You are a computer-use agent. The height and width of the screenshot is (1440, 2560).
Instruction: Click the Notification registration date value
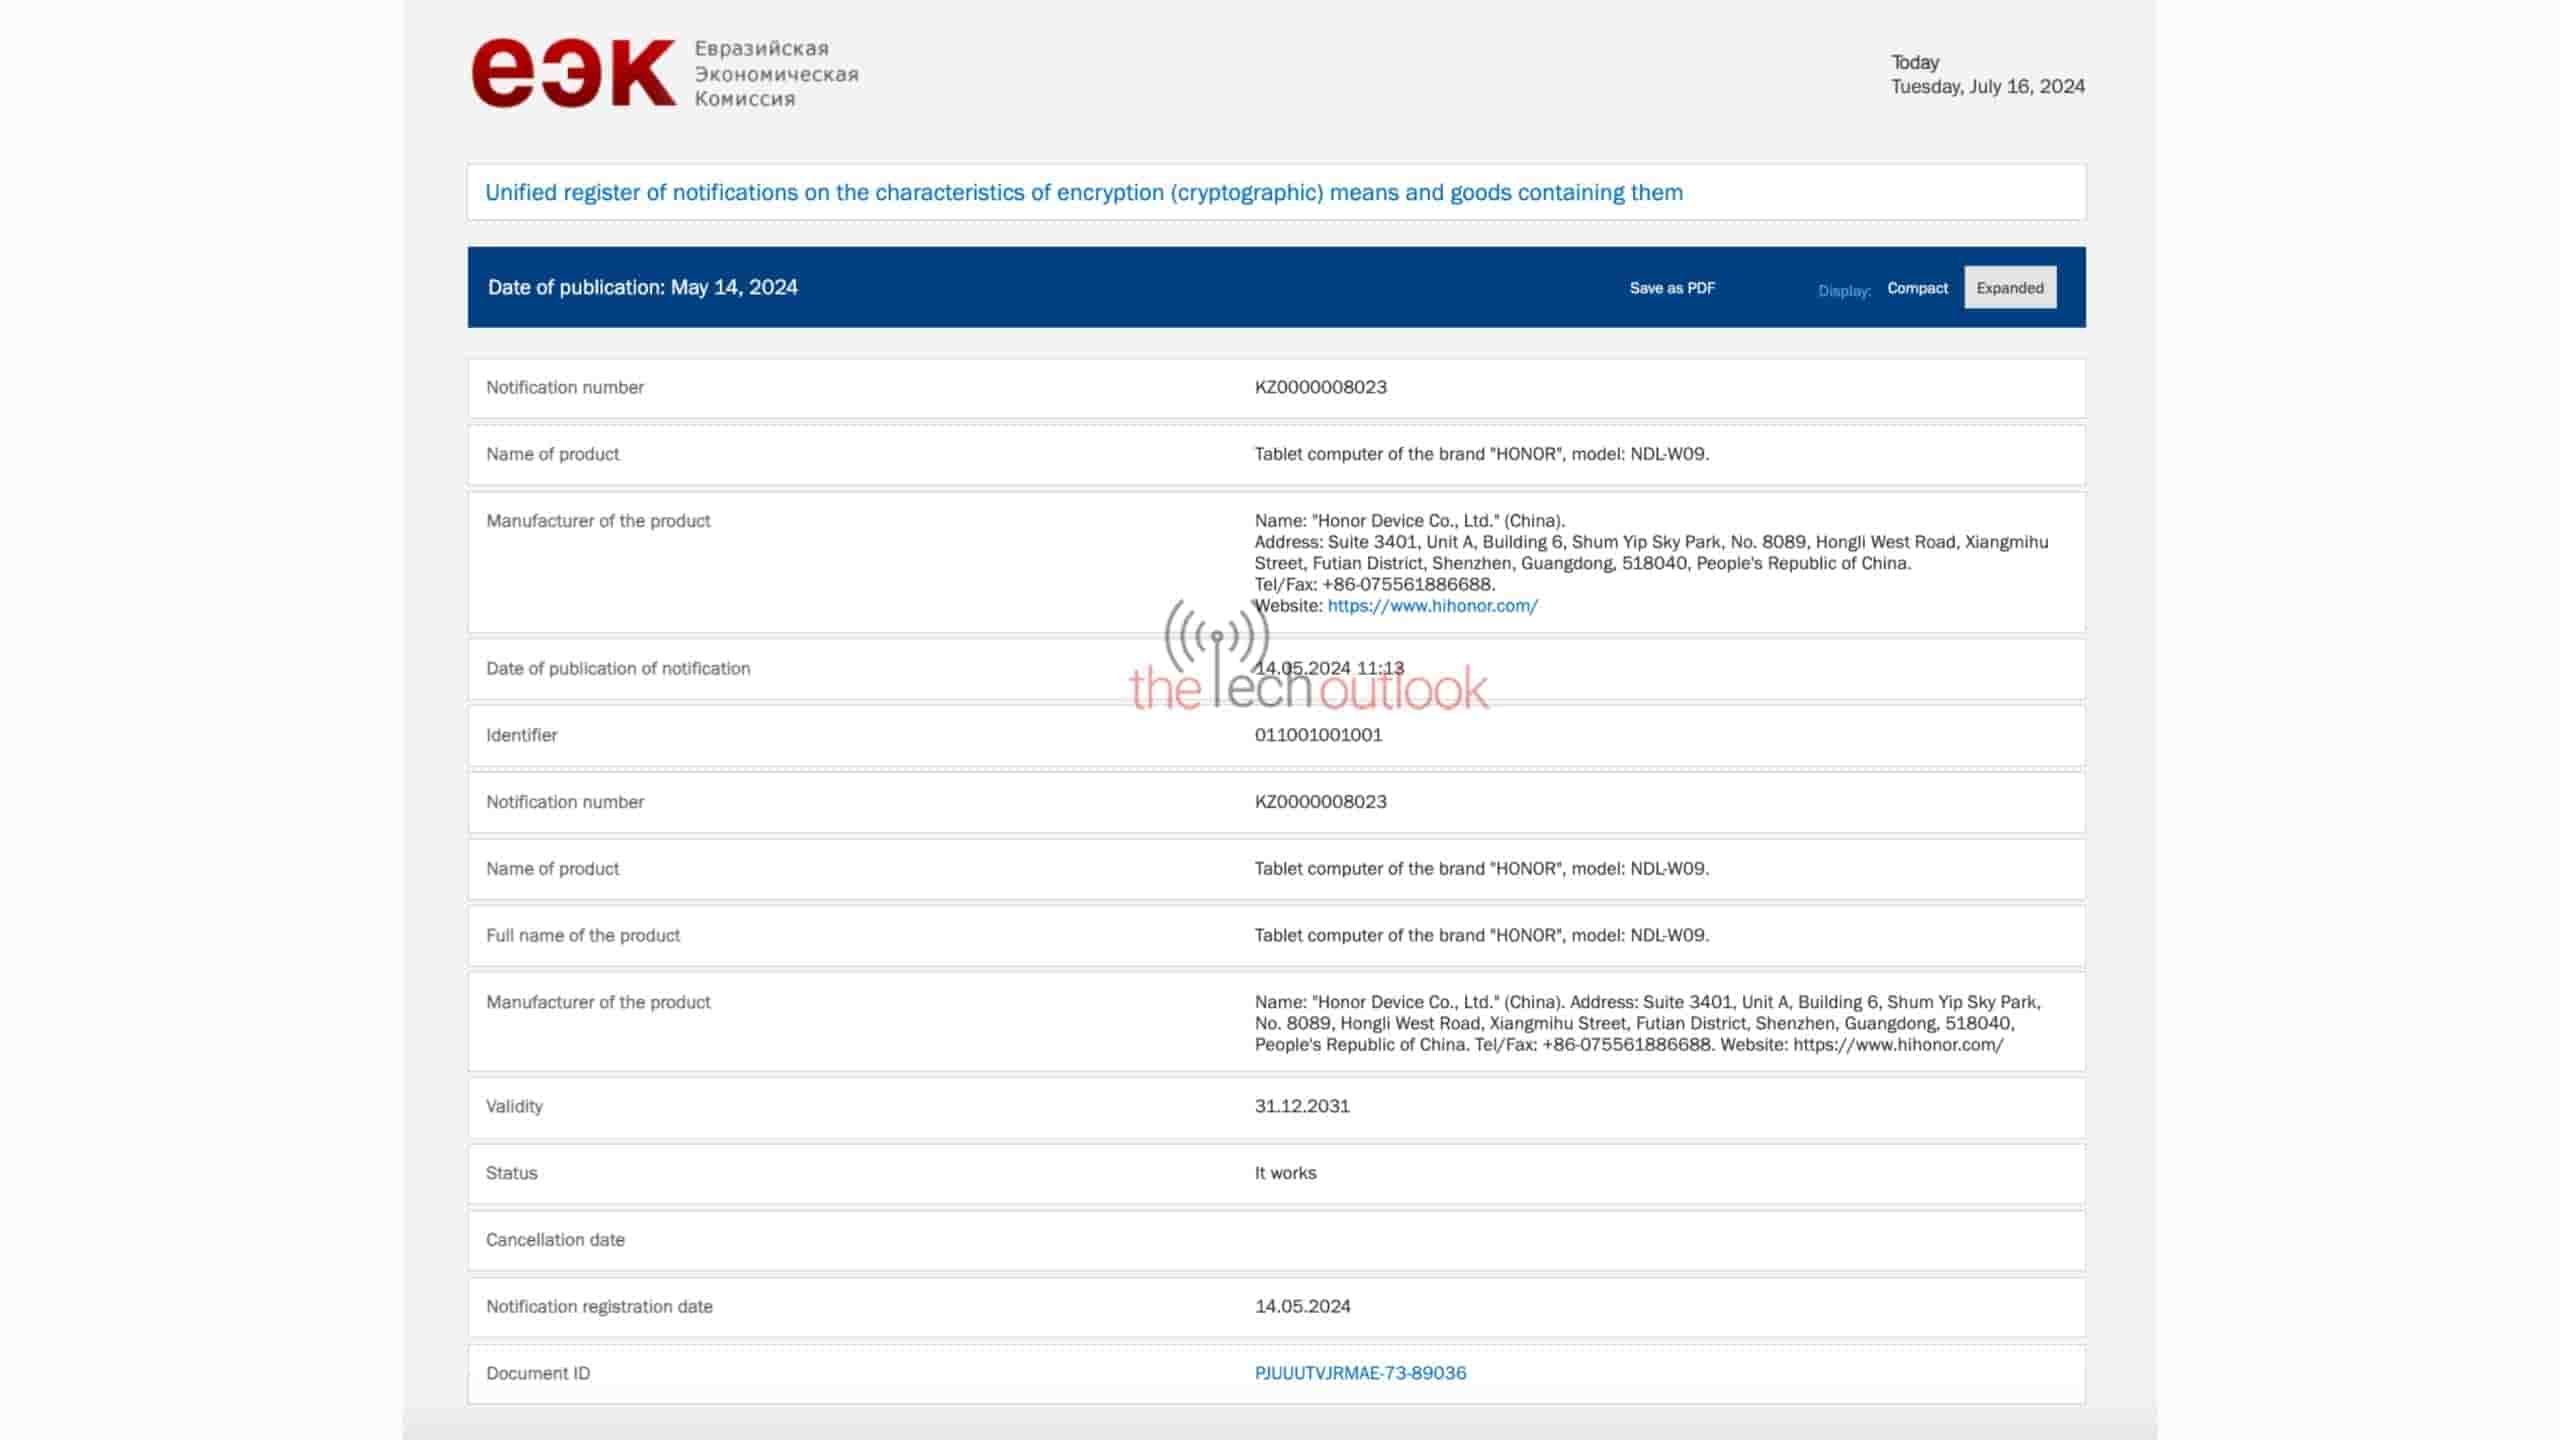(1302, 1306)
